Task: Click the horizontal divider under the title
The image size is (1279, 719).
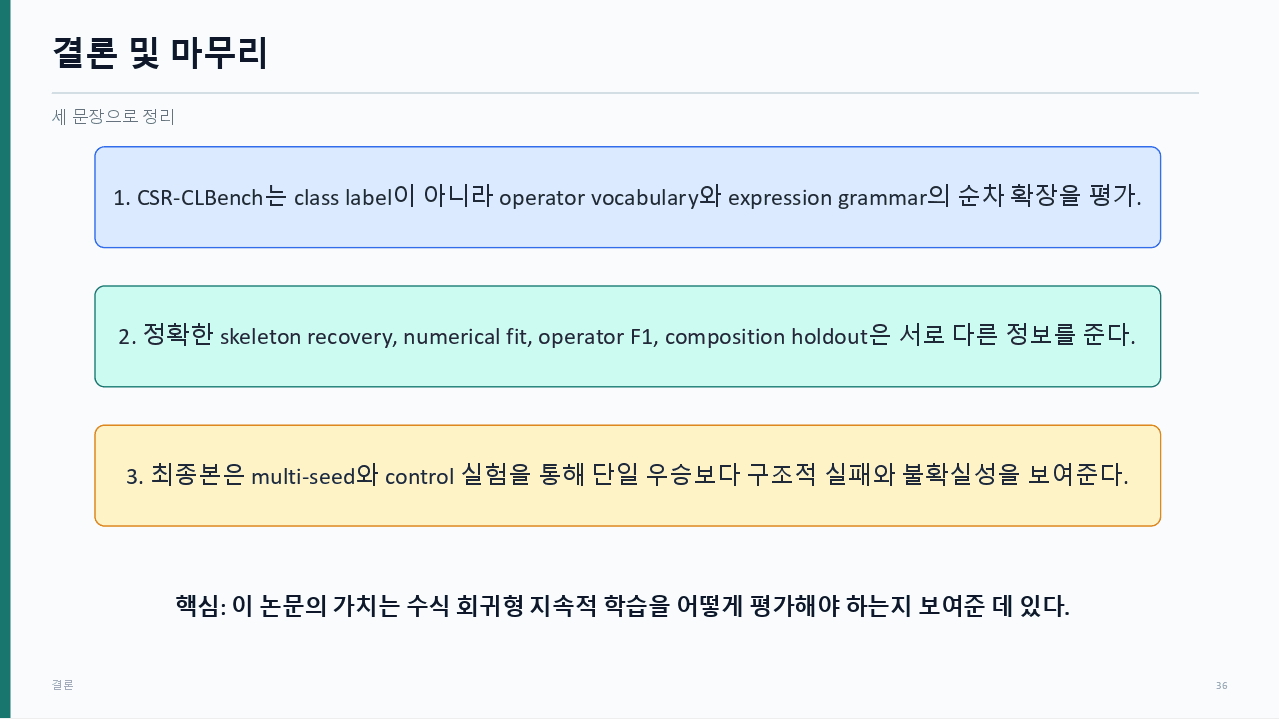Action: pos(625,93)
